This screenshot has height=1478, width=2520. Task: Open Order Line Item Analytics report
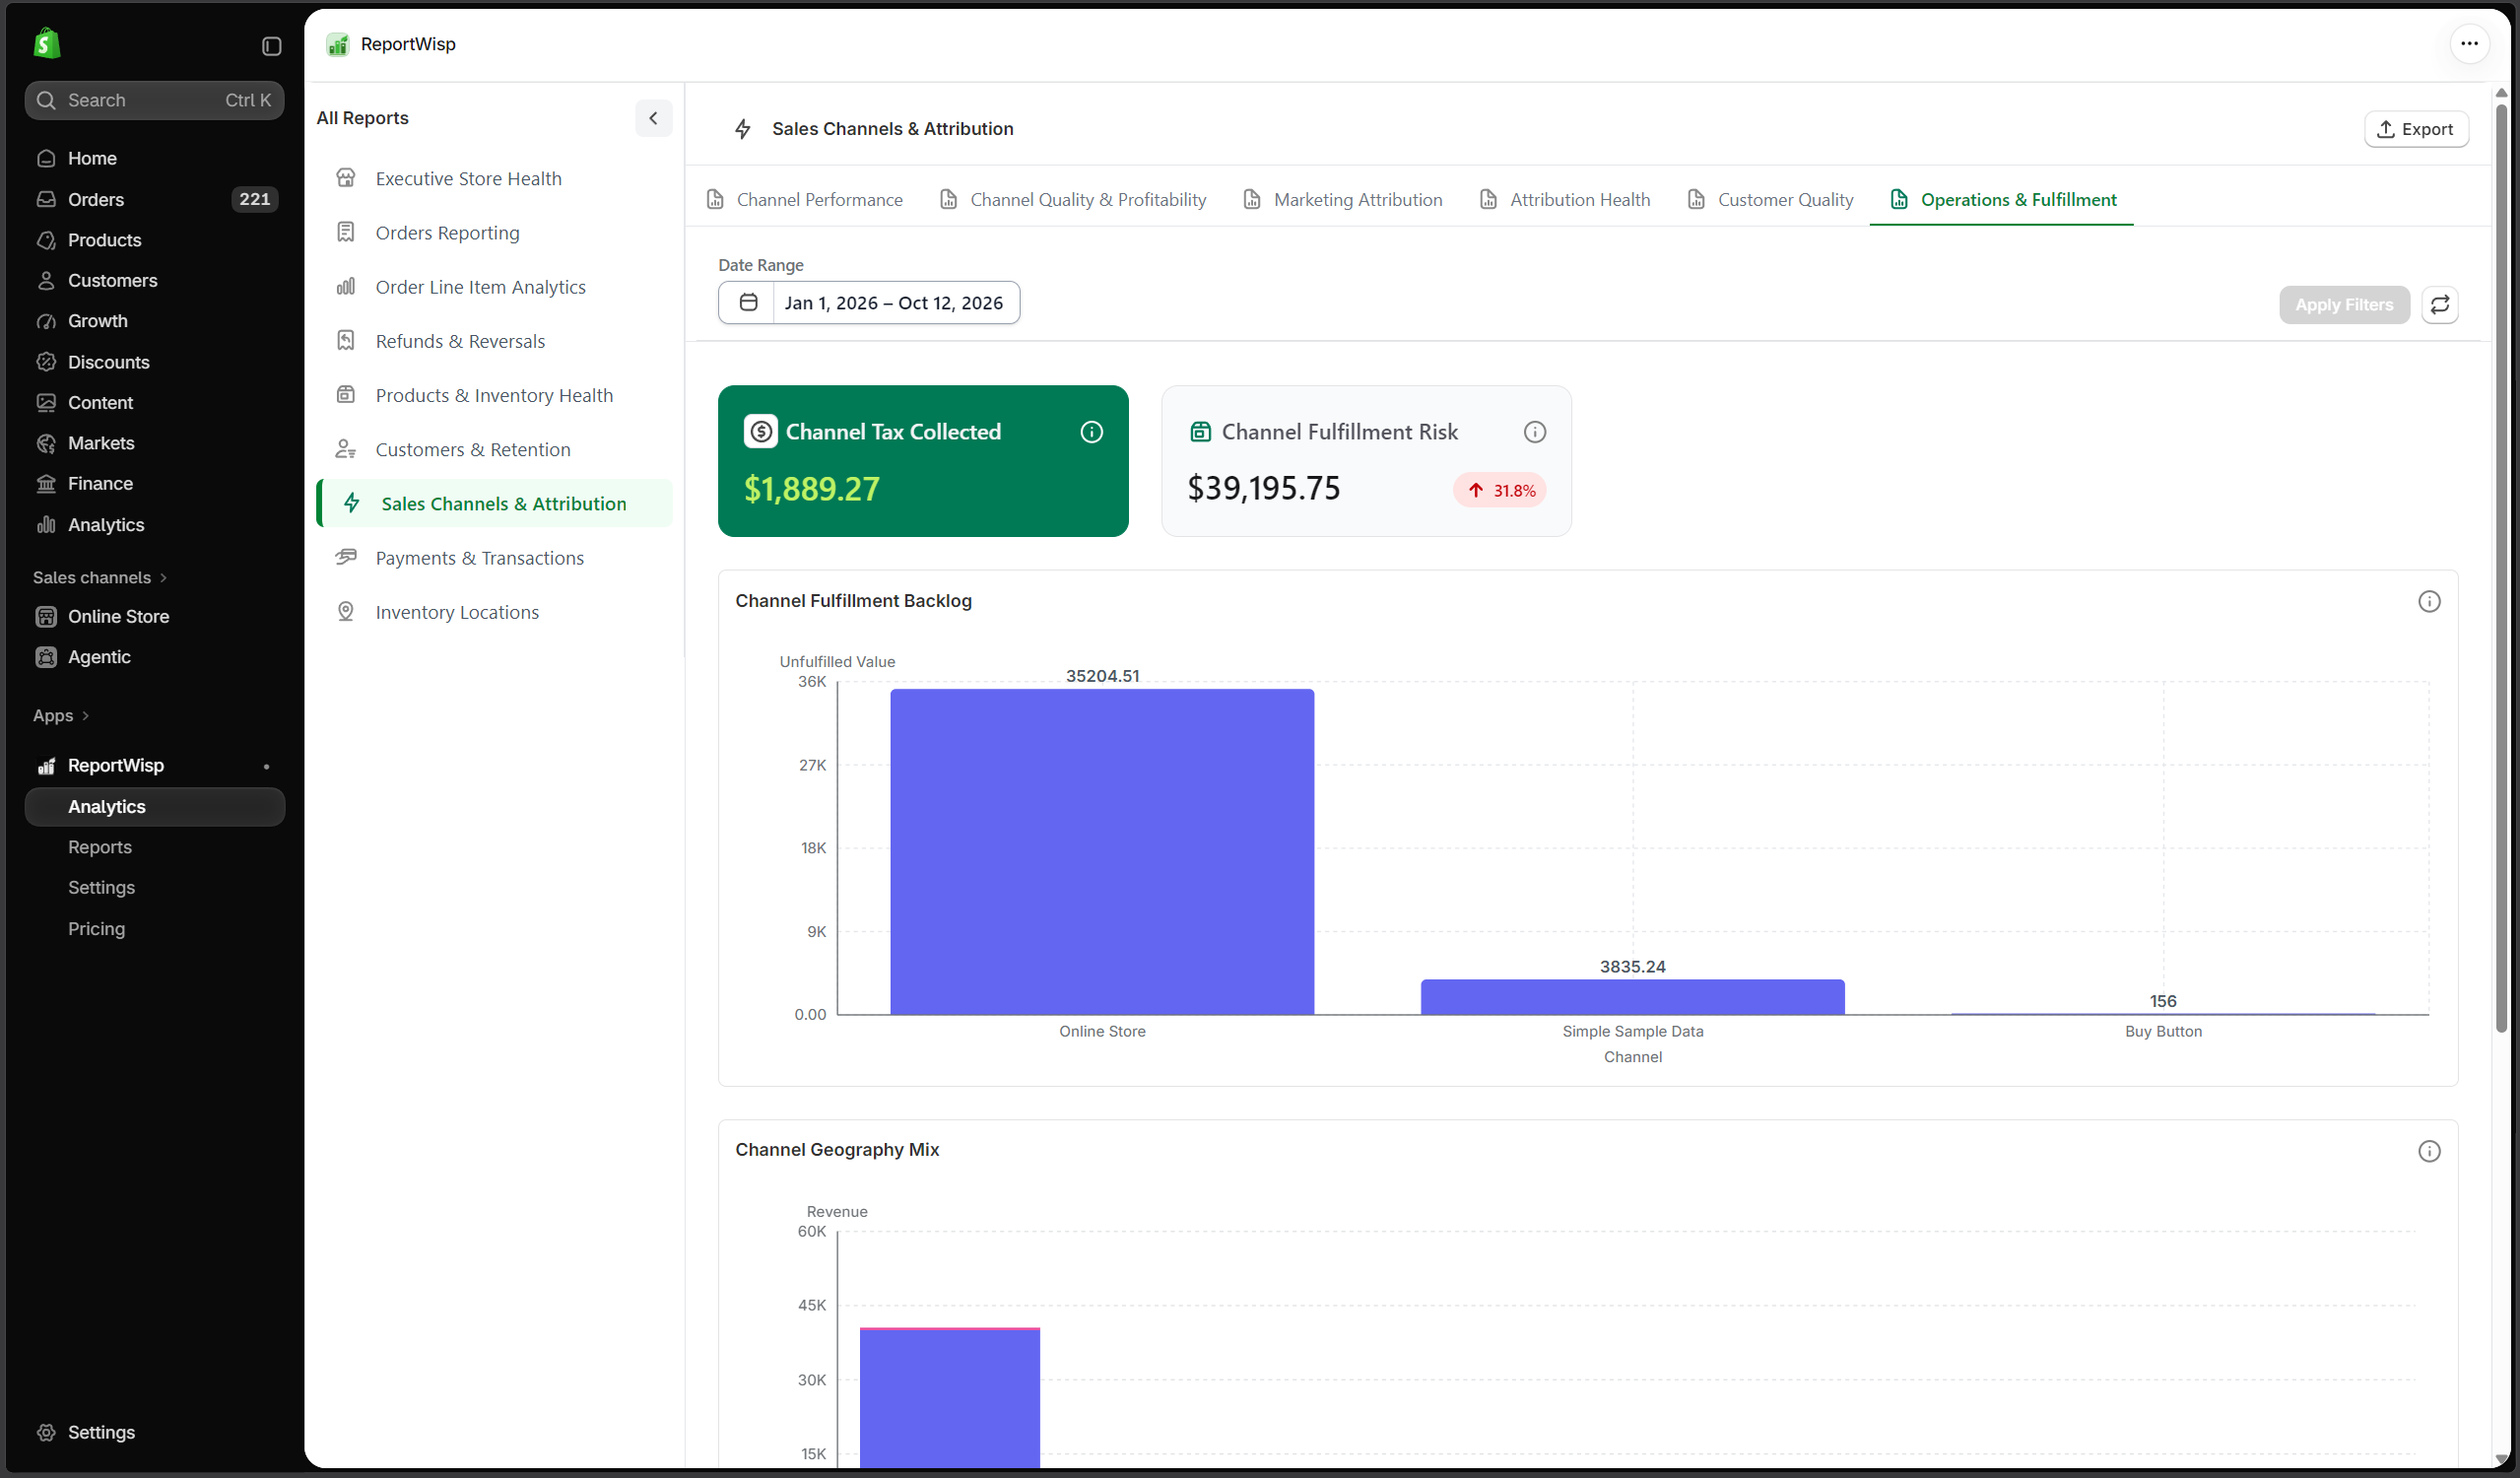[x=494, y=287]
